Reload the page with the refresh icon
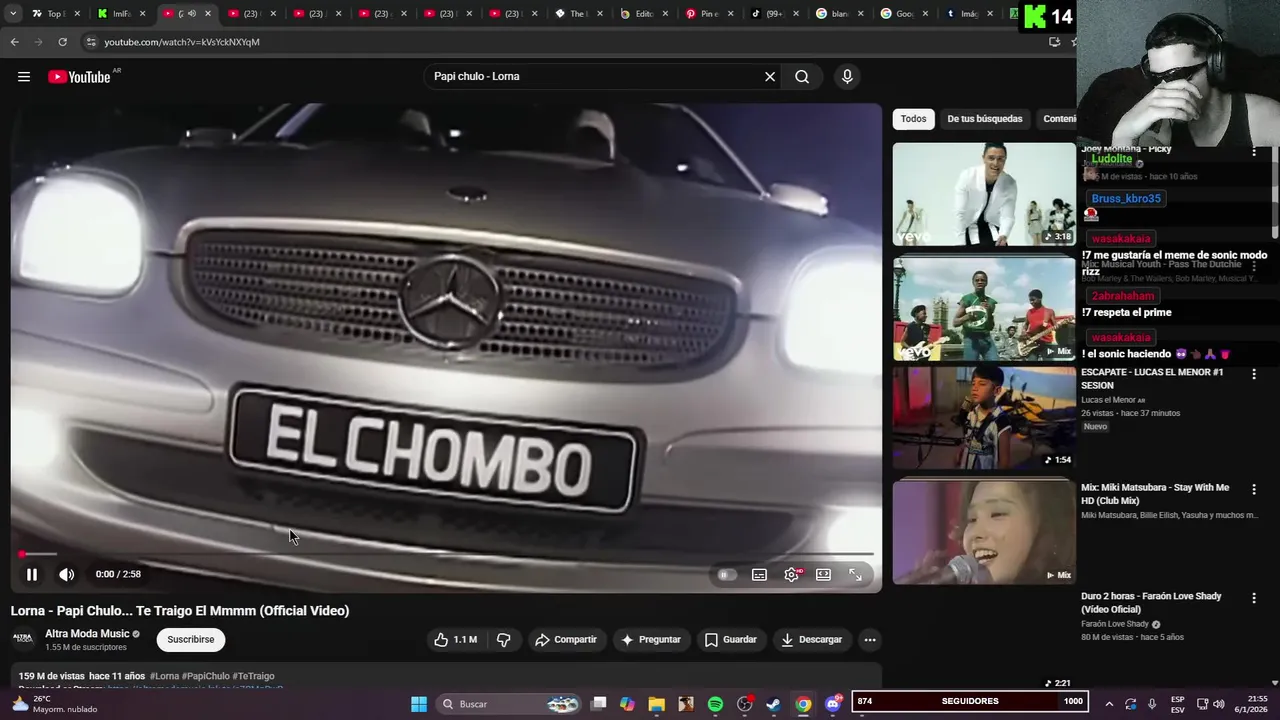The width and height of the screenshot is (1280, 720). pos(62,42)
